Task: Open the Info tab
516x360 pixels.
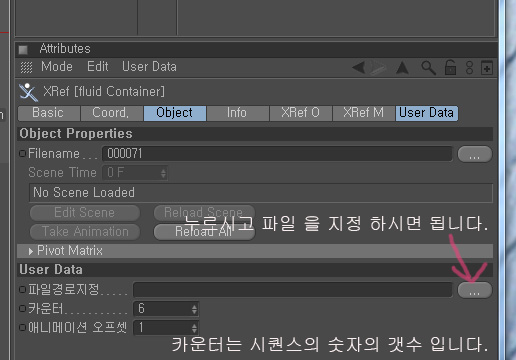Action: click(238, 113)
